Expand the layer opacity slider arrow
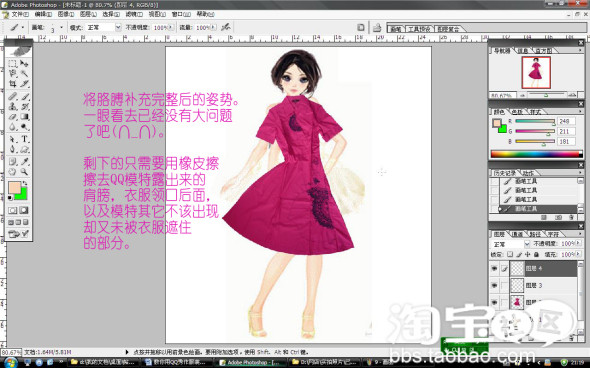Image resolution: width=590 pixels, height=368 pixels. (578, 243)
